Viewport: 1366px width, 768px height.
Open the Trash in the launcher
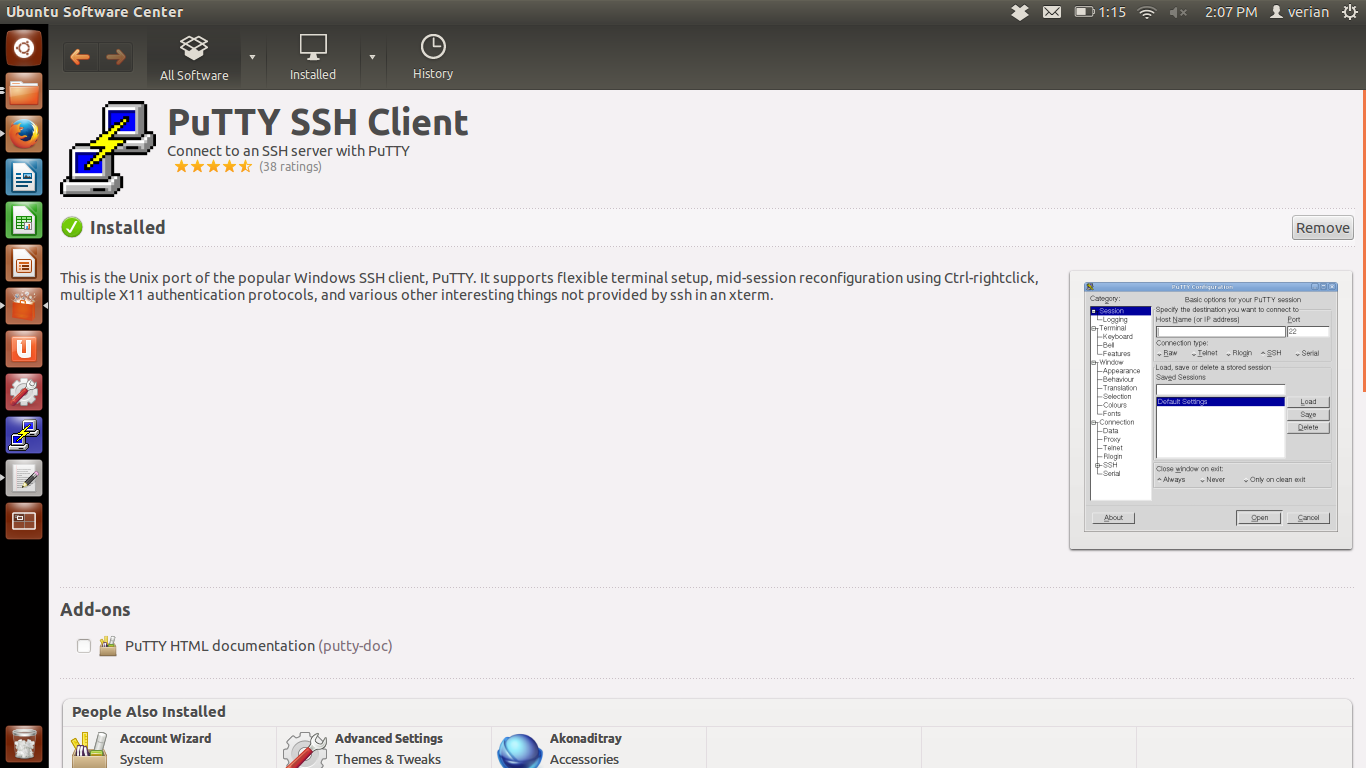[24, 745]
